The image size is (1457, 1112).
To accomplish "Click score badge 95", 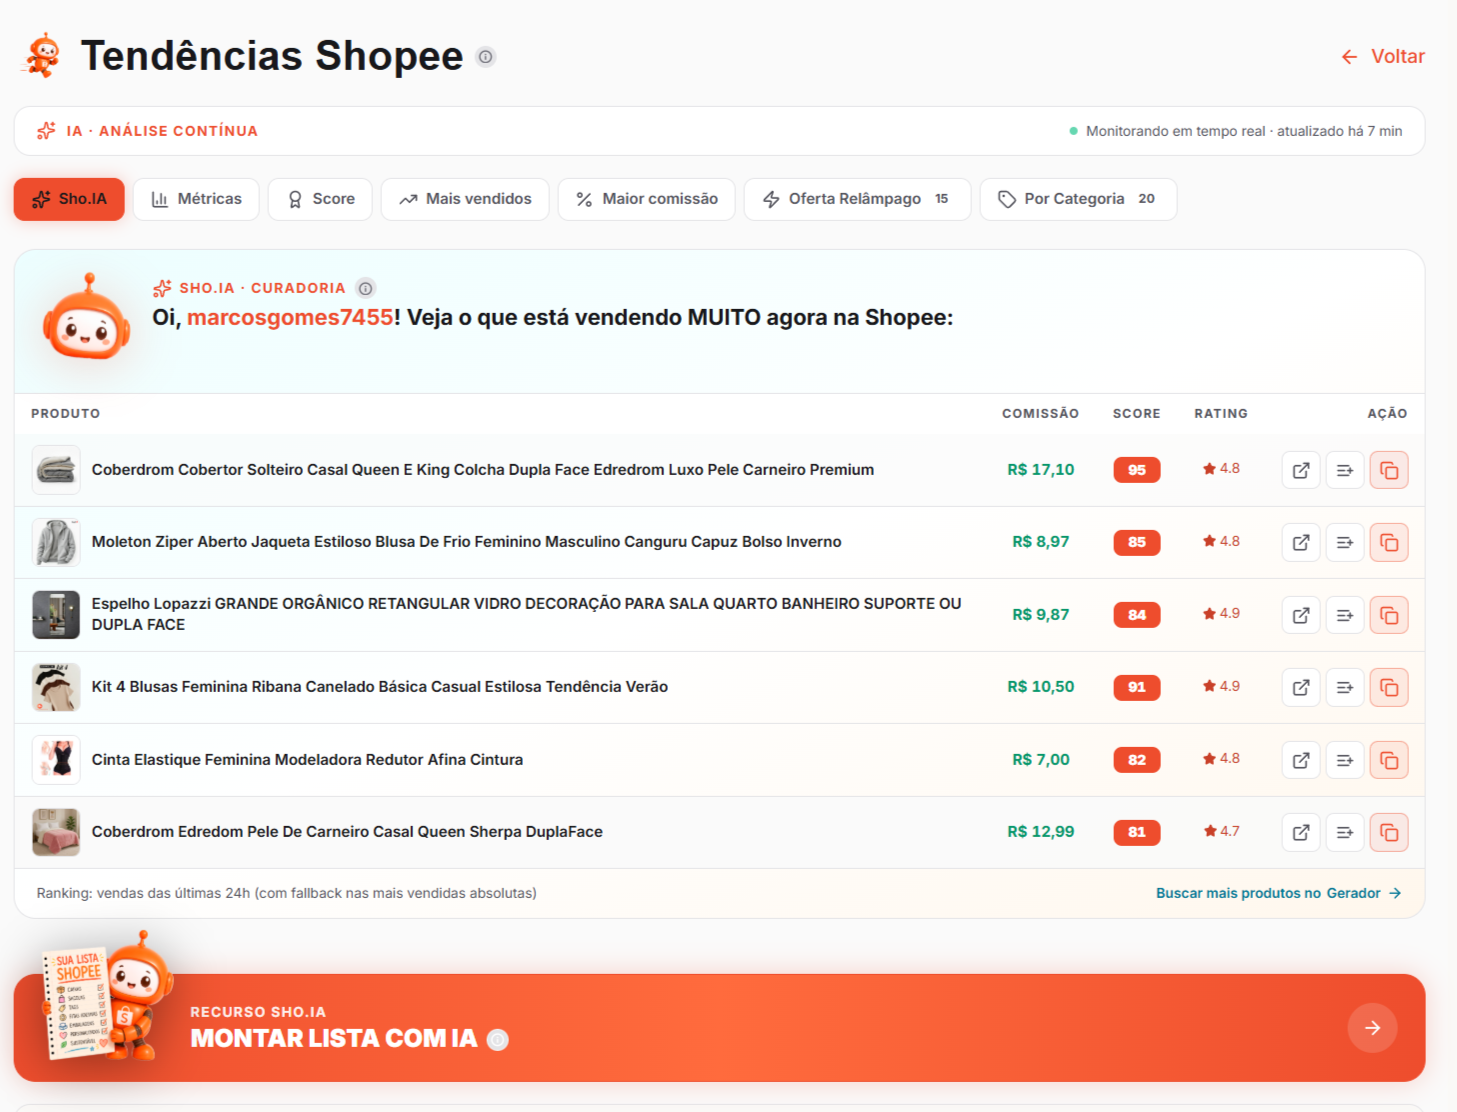I will 1137,470.
